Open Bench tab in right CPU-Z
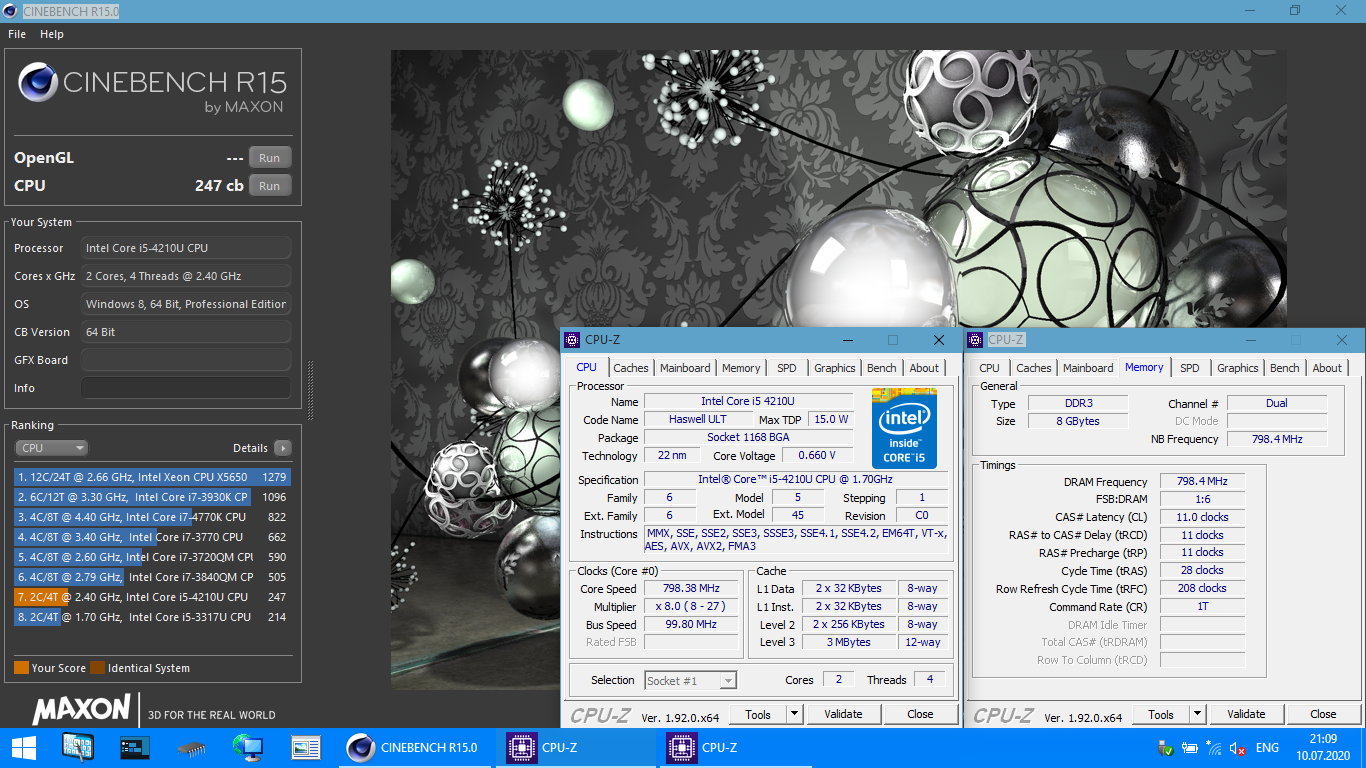Screen dimensions: 1366x768 (x=1285, y=368)
